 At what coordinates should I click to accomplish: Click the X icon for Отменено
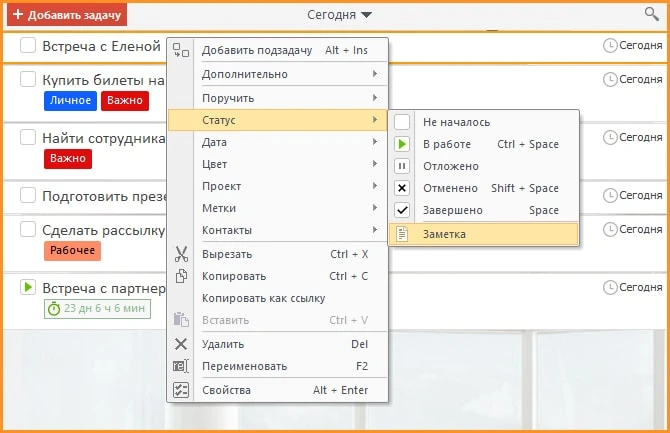tap(402, 188)
